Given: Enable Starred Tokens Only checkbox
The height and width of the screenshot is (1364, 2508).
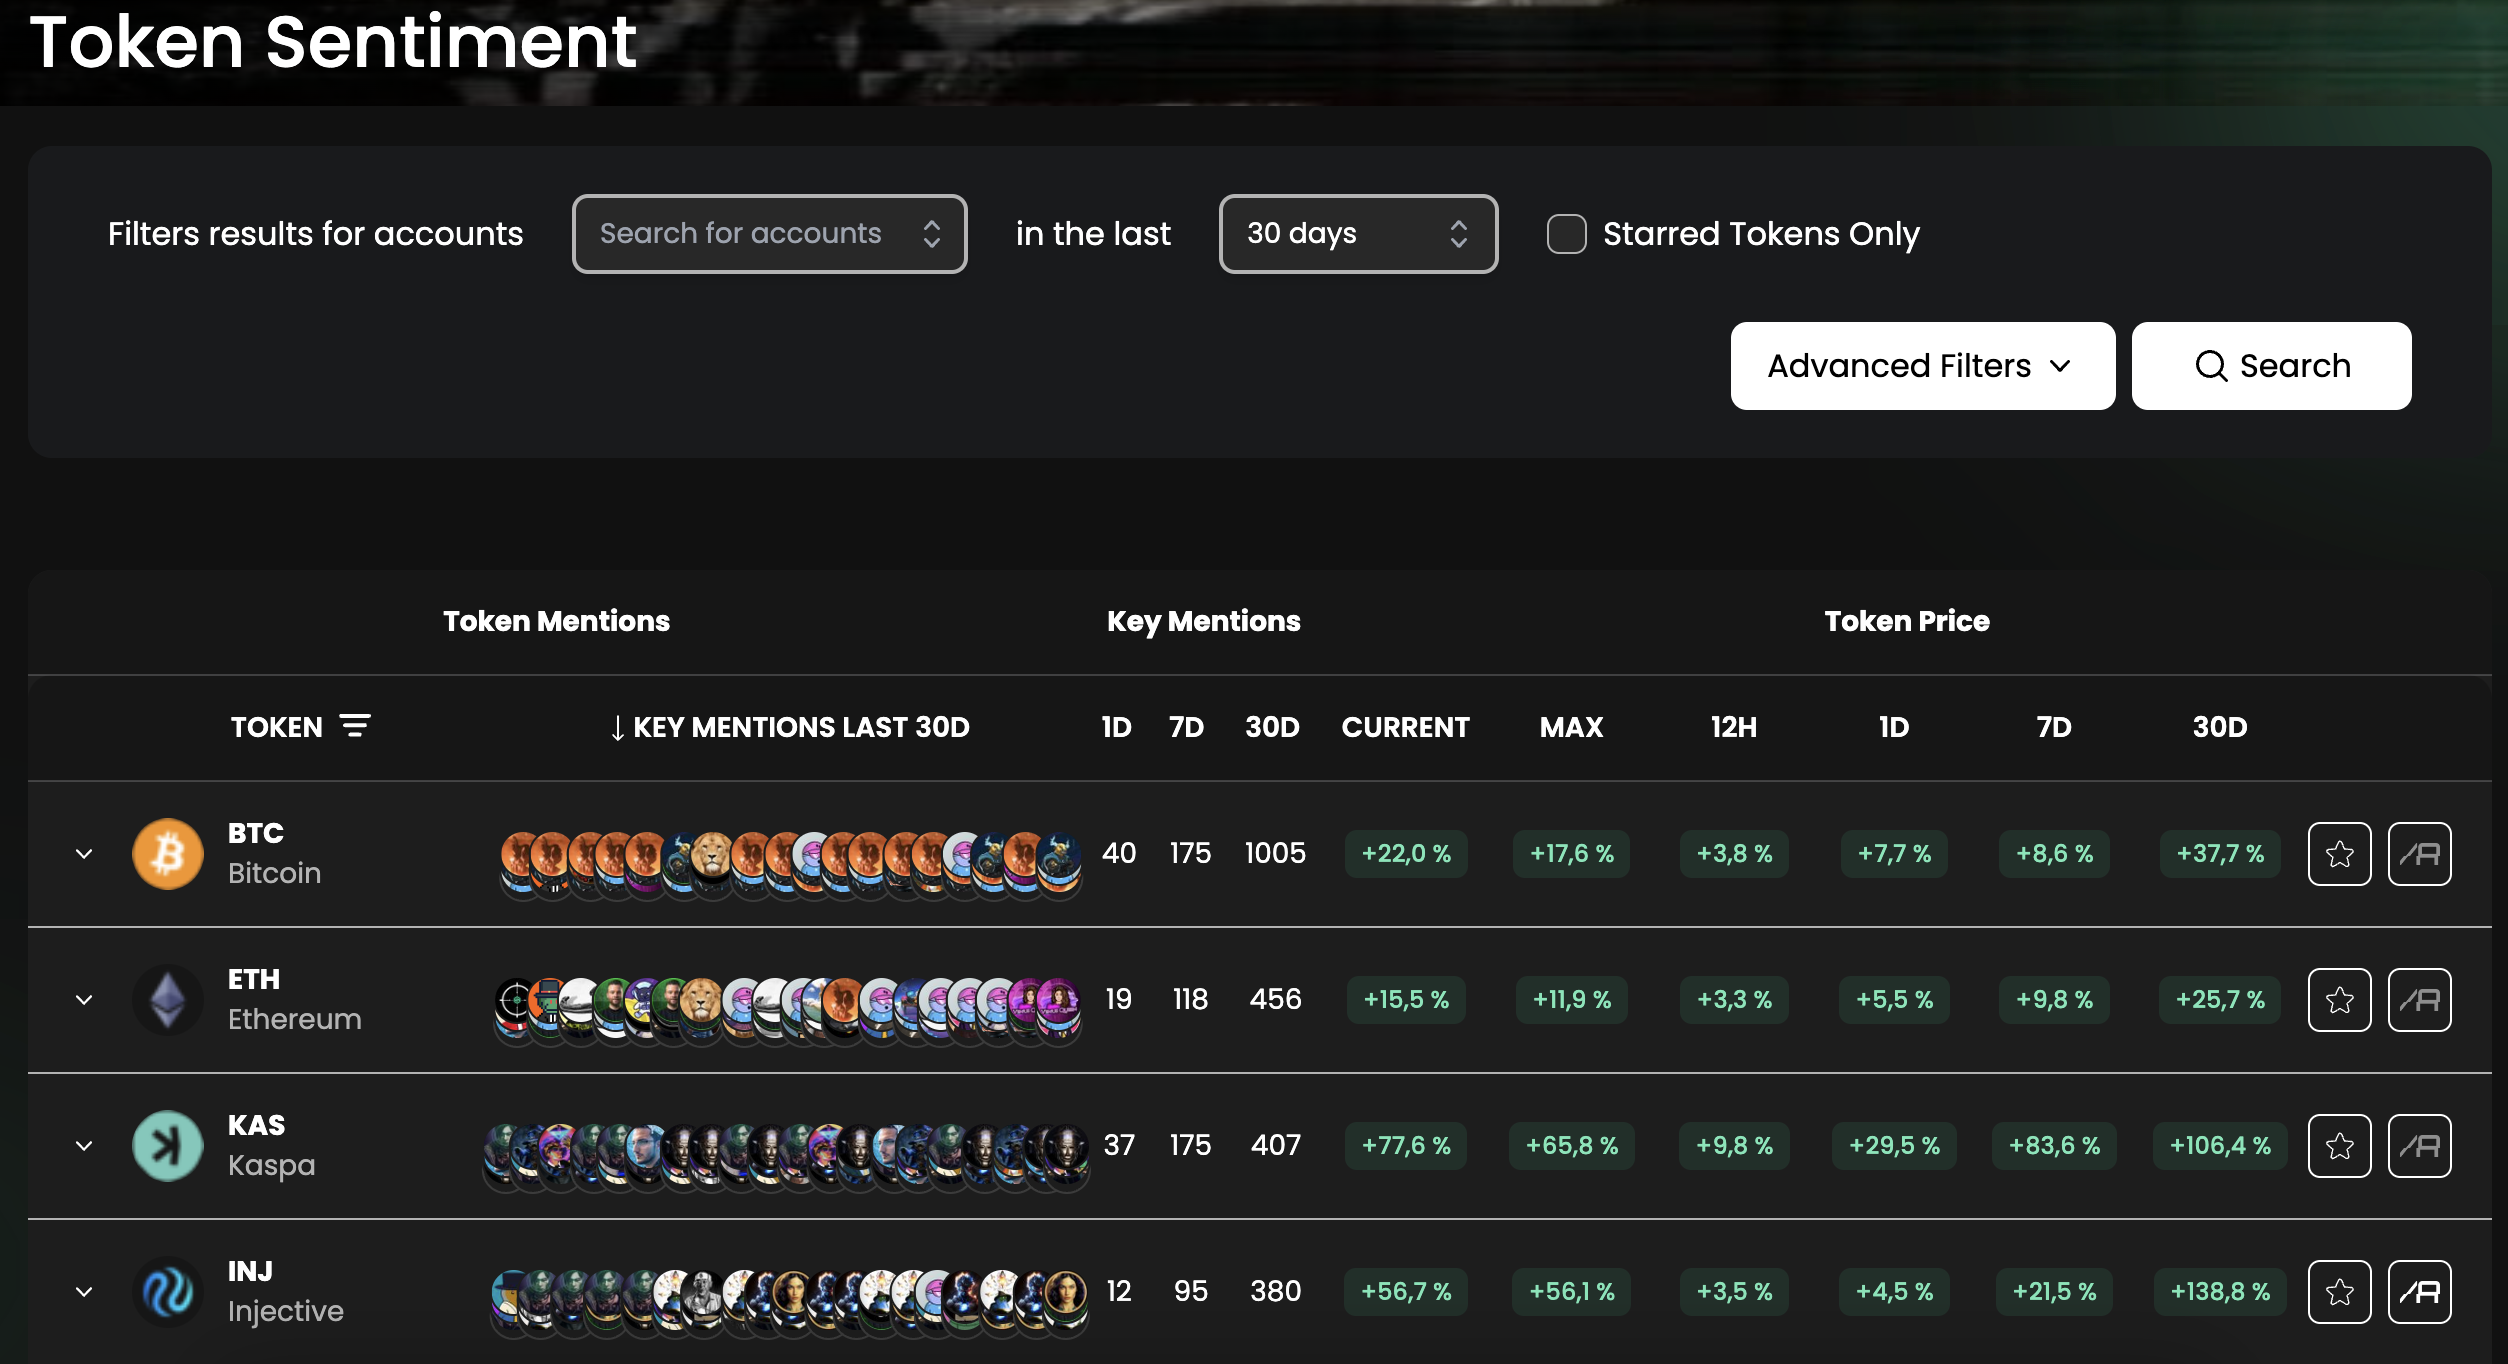Looking at the screenshot, I should pyautogui.click(x=1566, y=234).
